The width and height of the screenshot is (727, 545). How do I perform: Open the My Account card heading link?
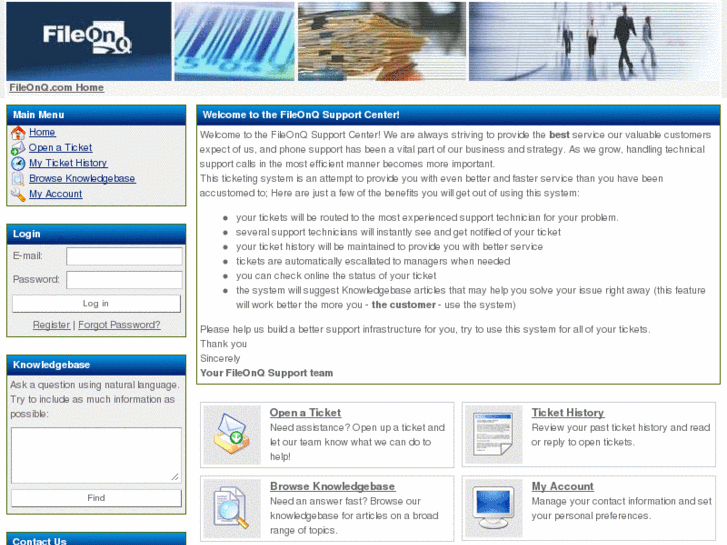point(562,486)
